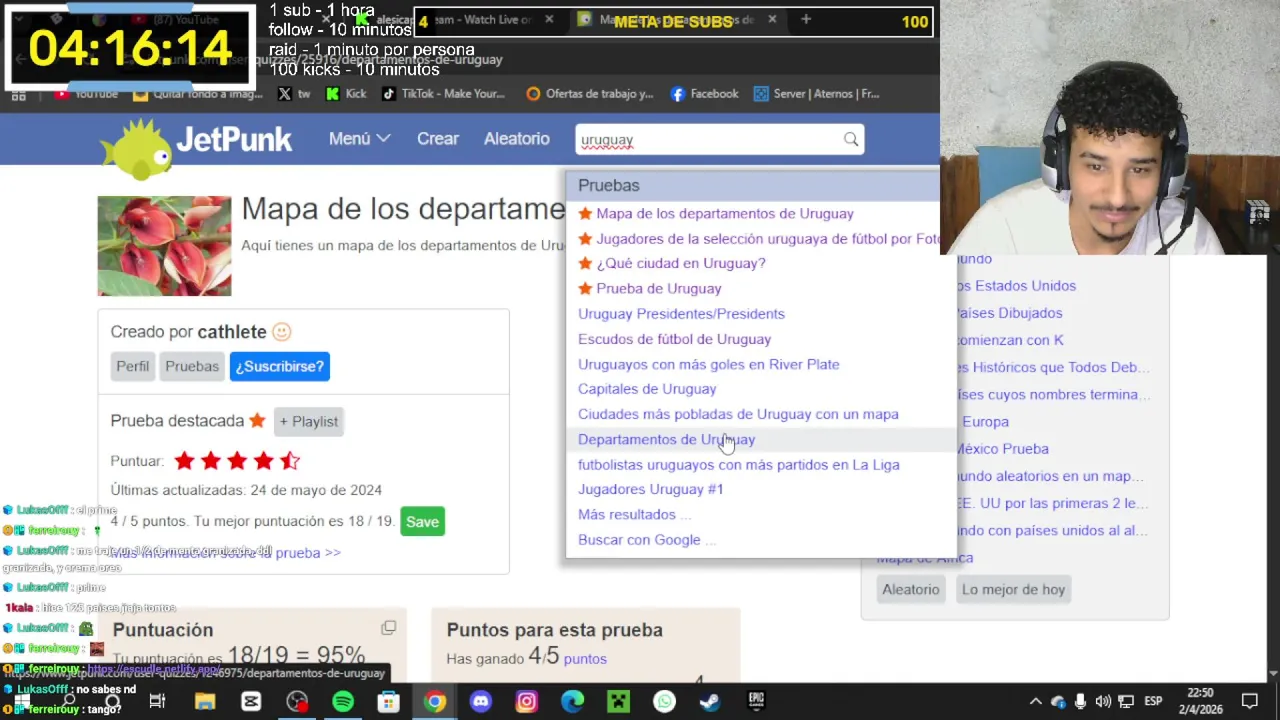Click 'México Prueba' sidebar link
The height and width of the screenshot is (720, 1280).
click(x=1002, y=448)
